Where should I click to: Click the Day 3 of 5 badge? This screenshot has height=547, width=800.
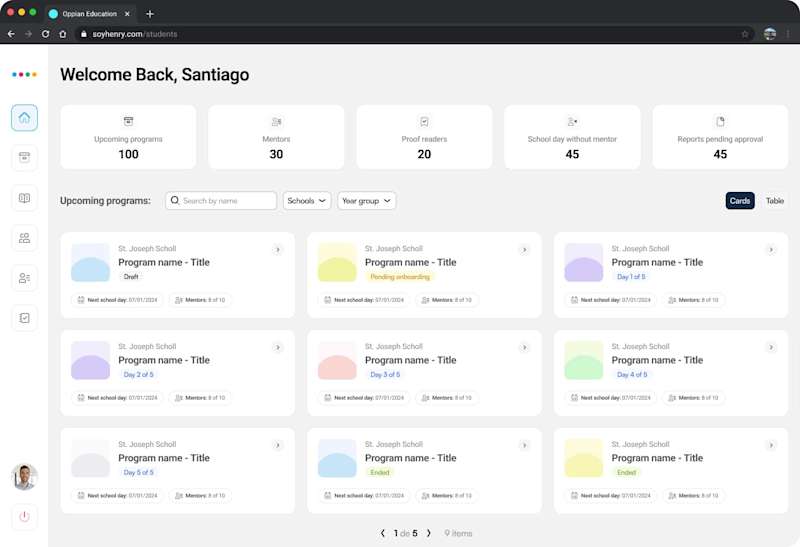385,375
